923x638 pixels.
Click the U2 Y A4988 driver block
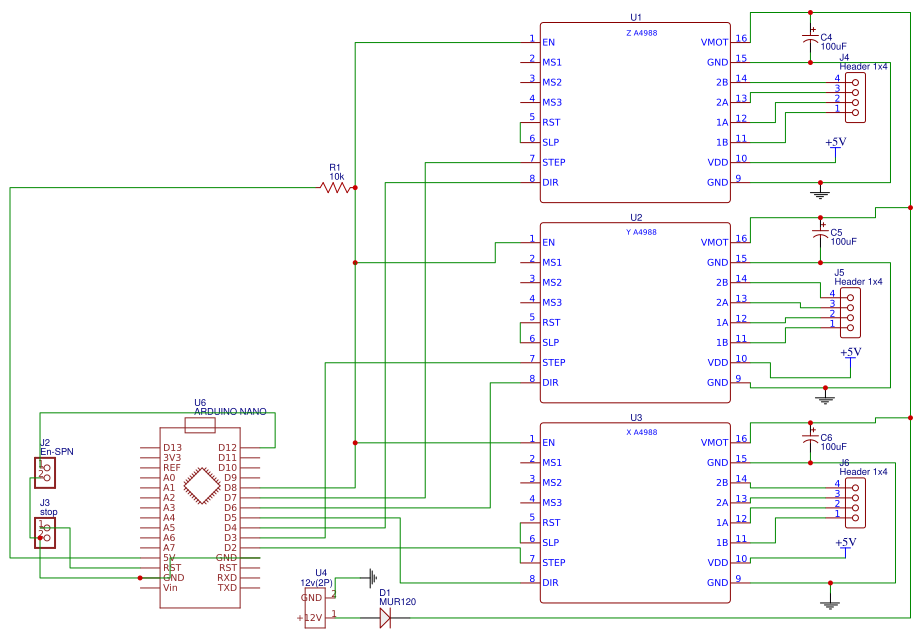tap(635, 310)
